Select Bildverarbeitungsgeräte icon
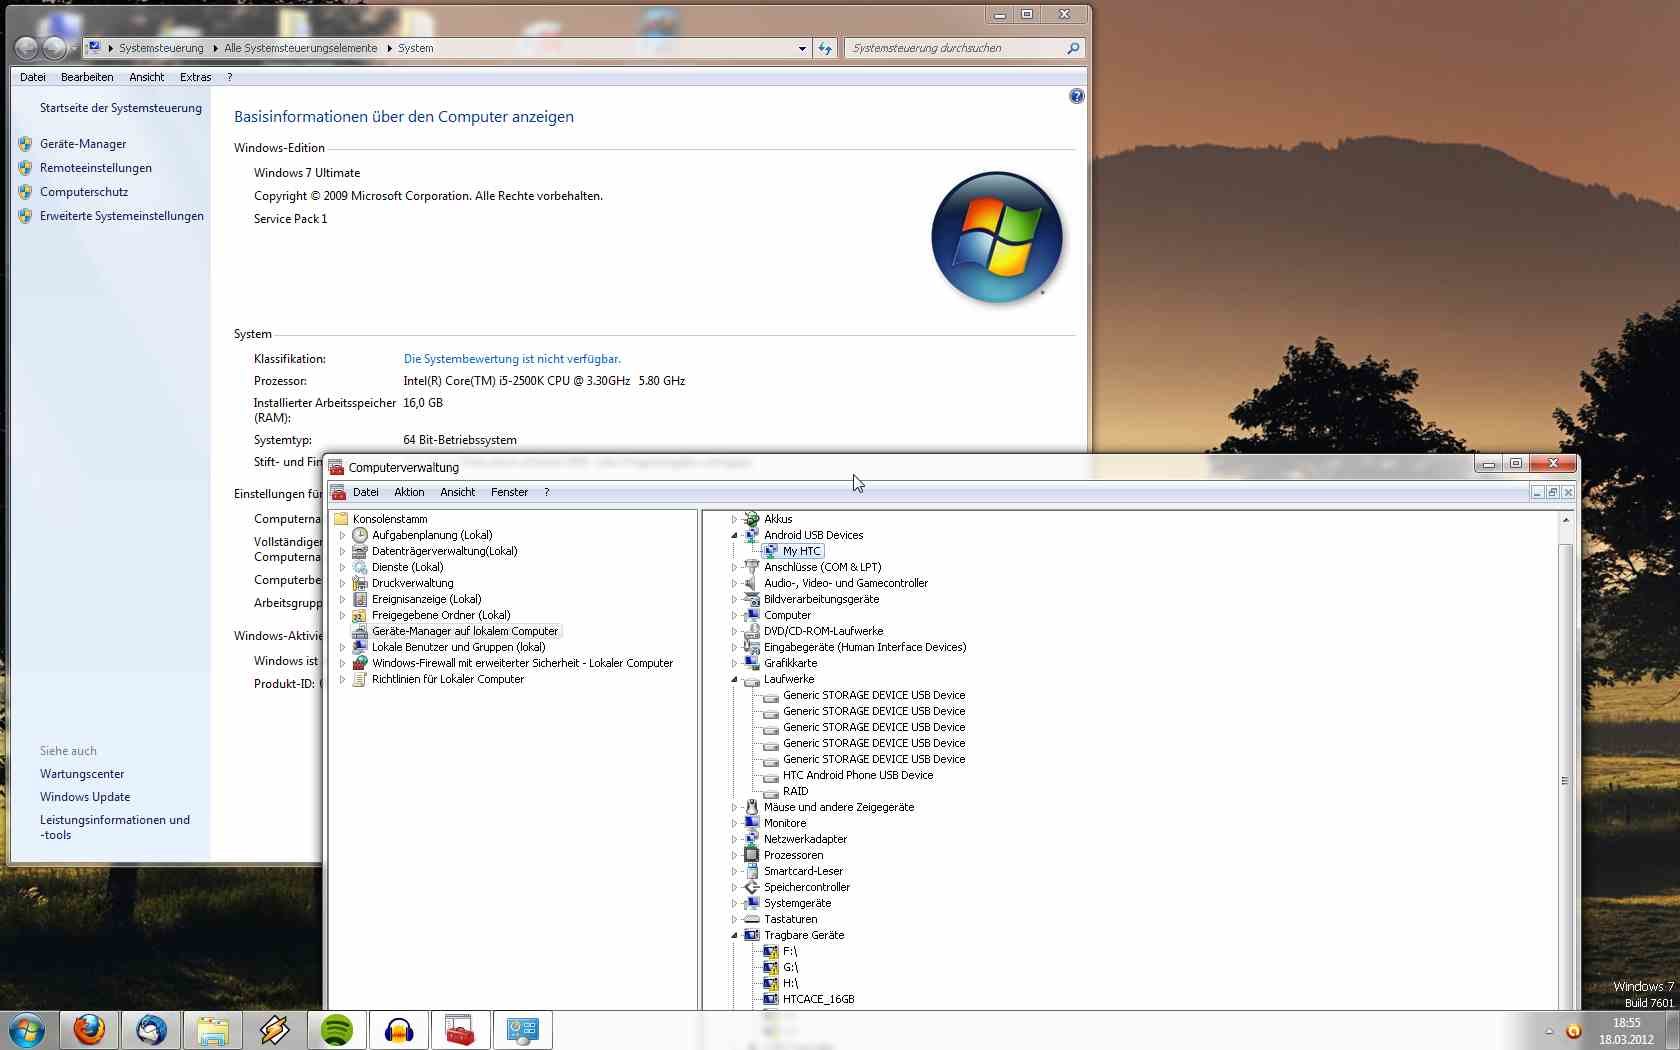 [x=752, y=599]
